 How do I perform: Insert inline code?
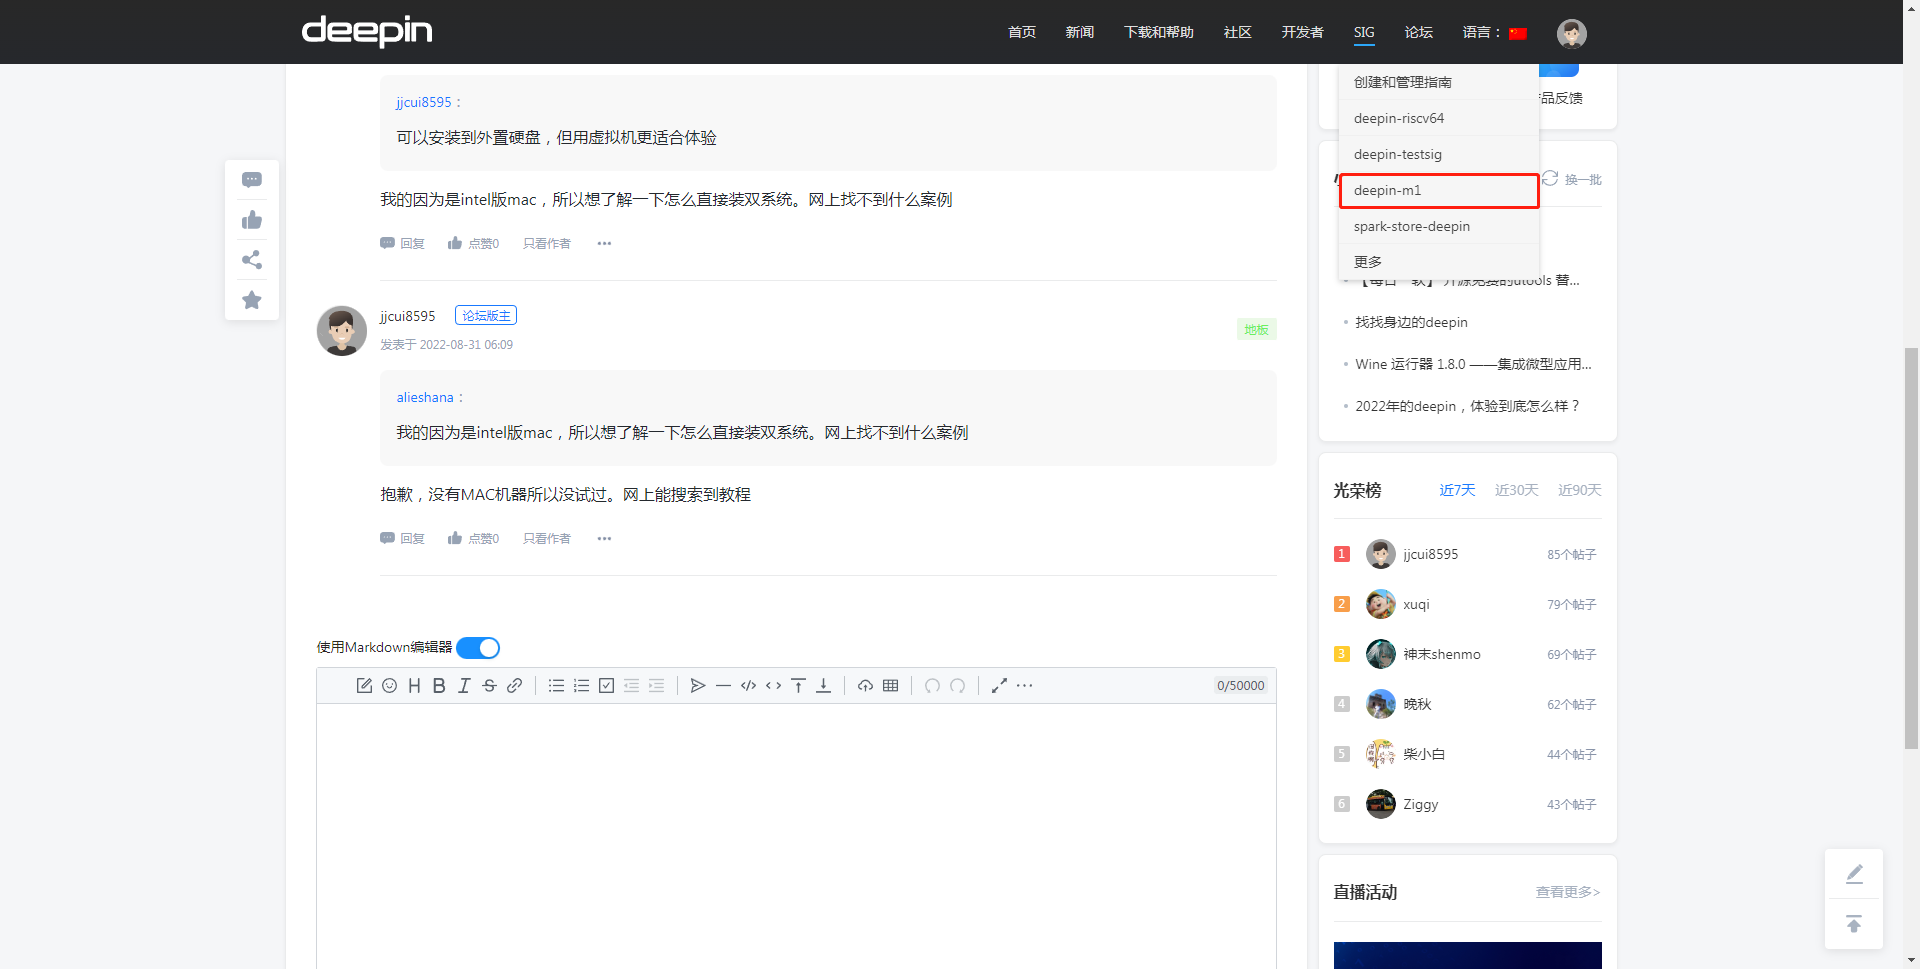[x=773, y=685]
